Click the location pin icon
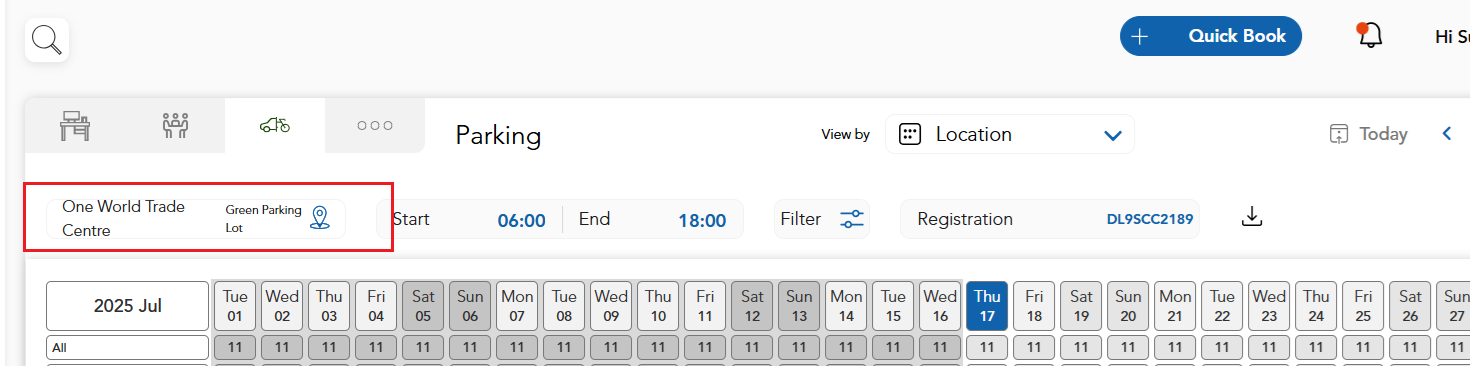Screen dimensions: 1470x366 pyautogui.click(x=319, y=218)
